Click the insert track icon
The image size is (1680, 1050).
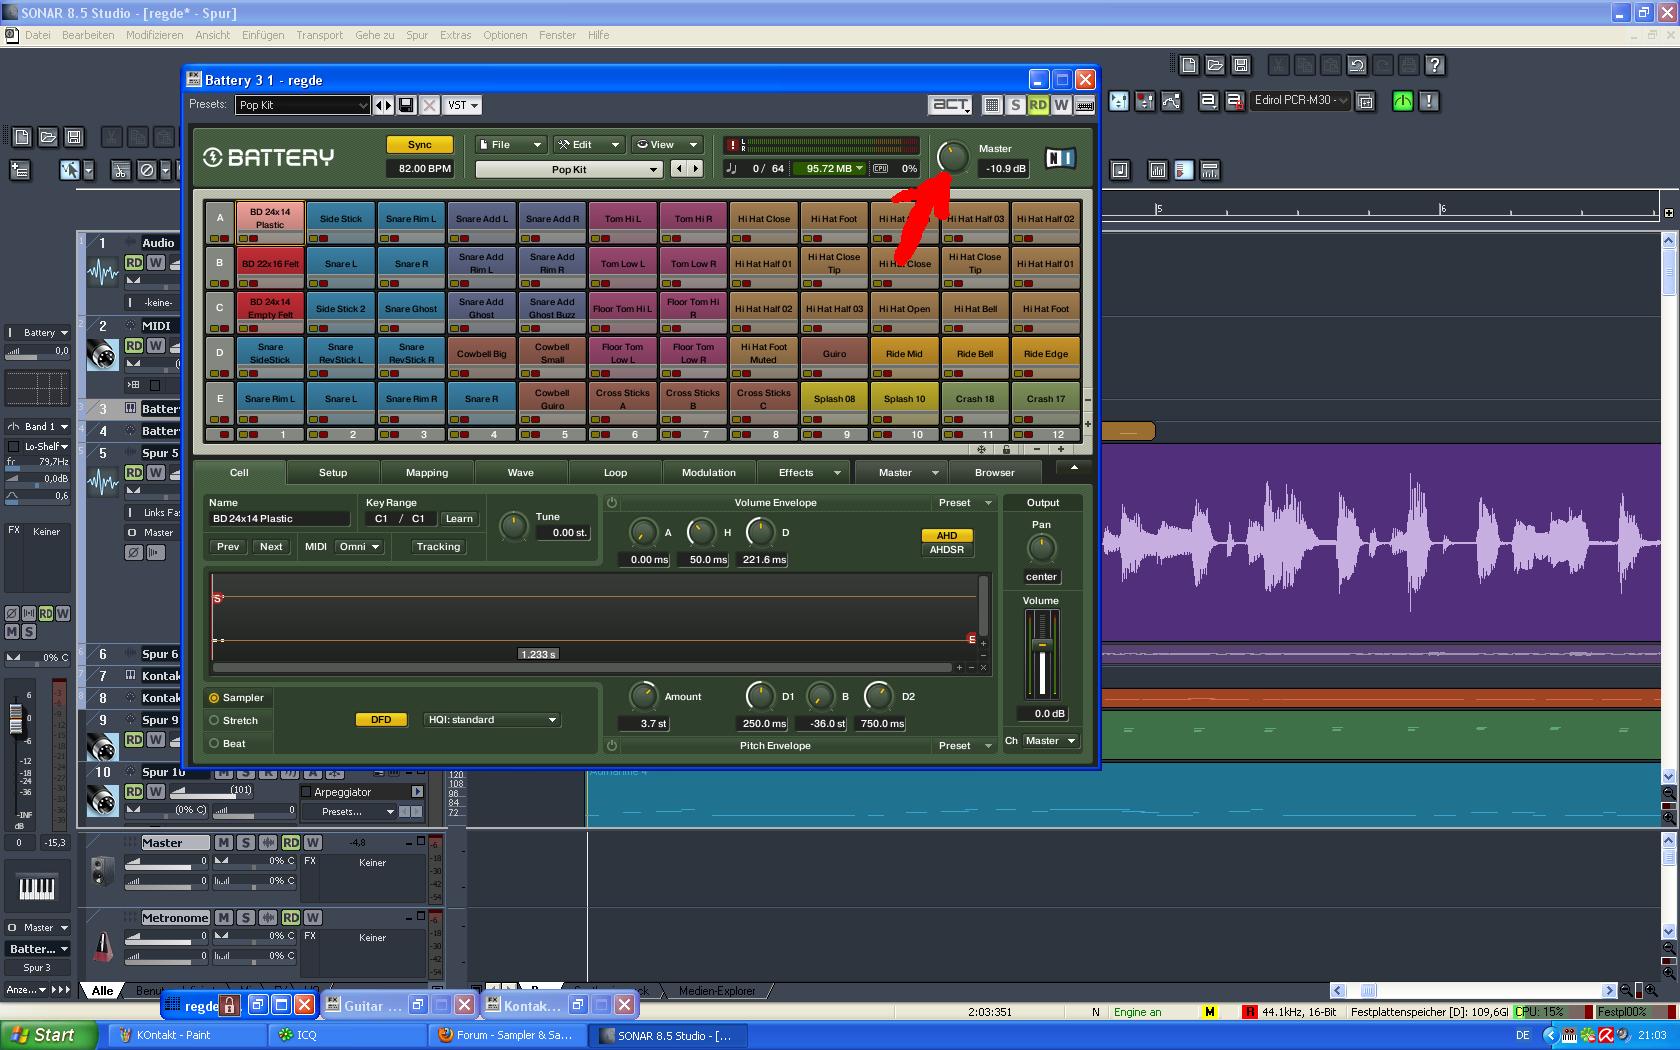(x=20, y=170)
